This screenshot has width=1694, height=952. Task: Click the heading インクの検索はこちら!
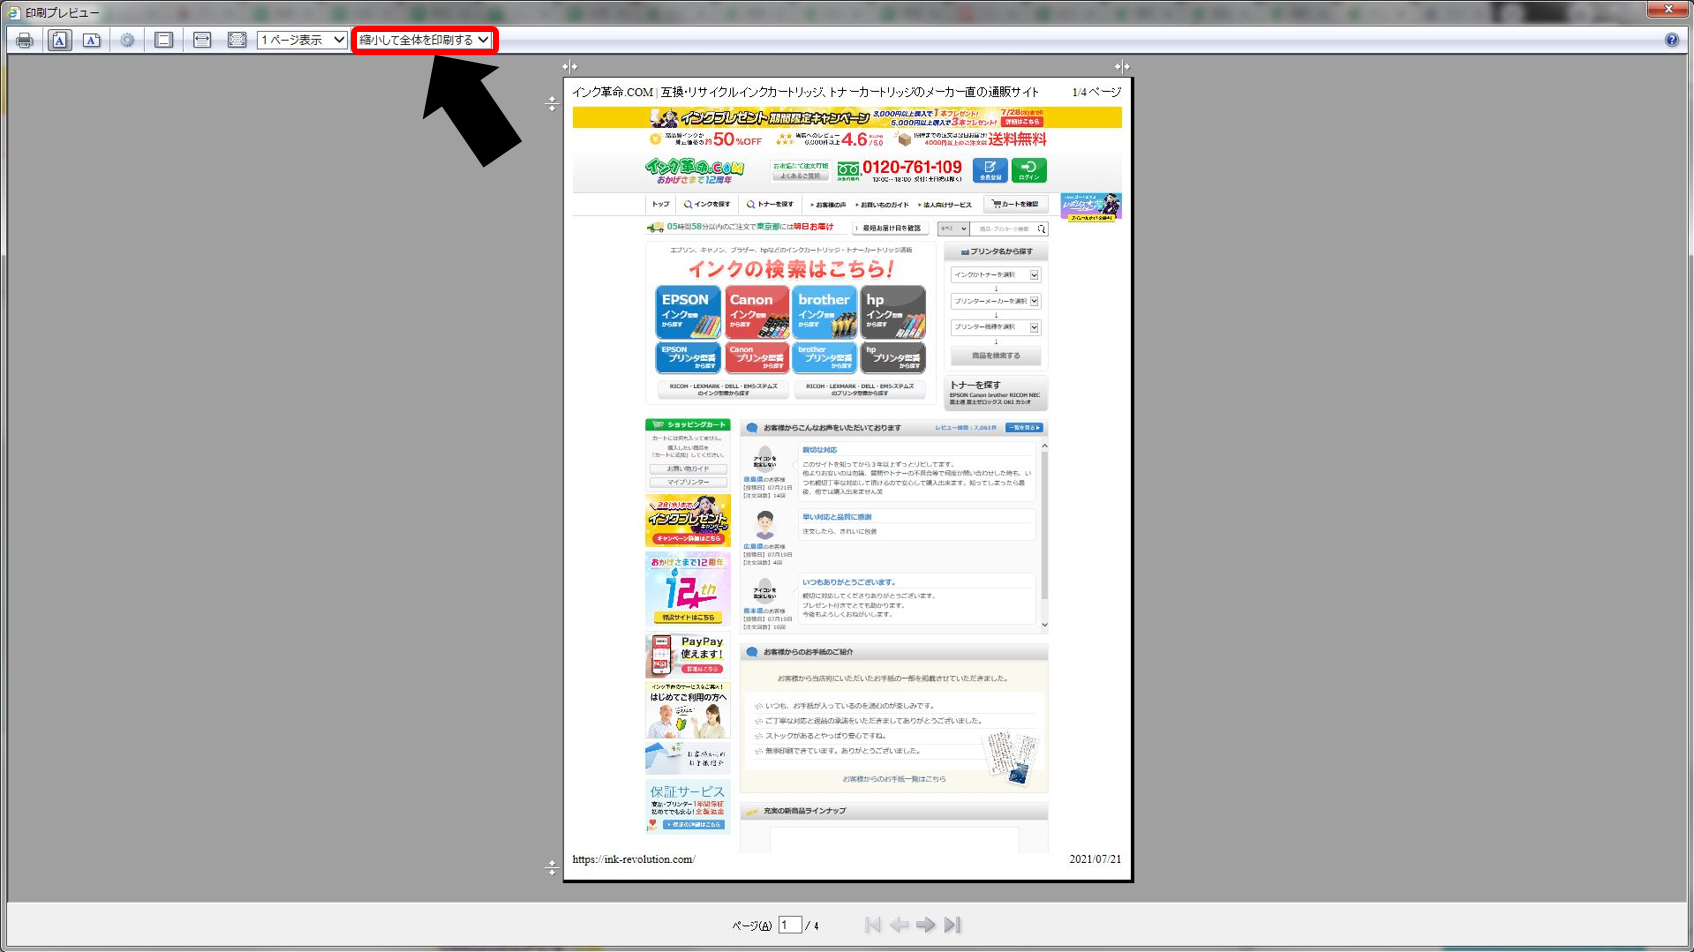(791, 269)
